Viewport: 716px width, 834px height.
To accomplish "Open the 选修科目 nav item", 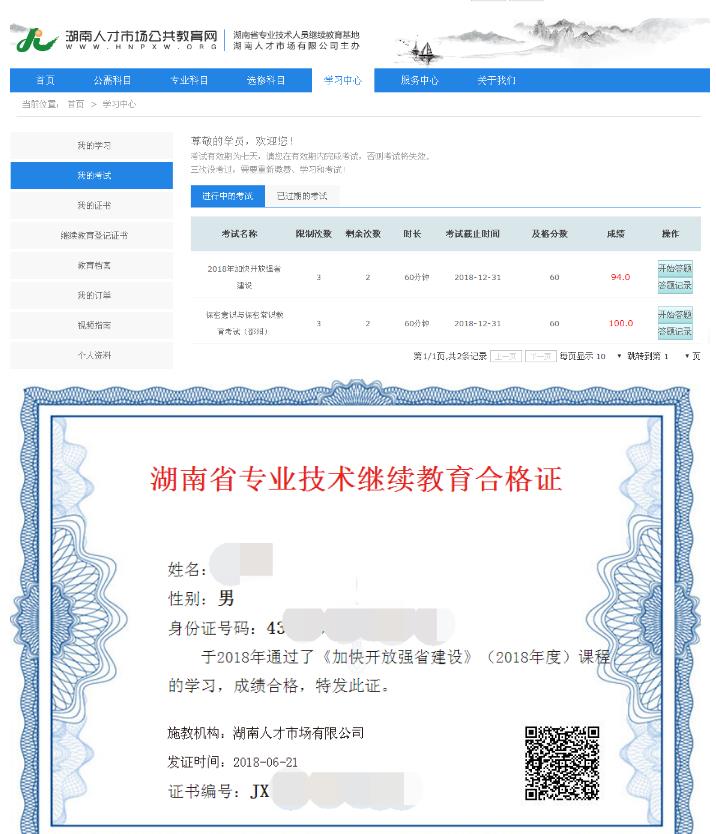I will pos(265,80).
